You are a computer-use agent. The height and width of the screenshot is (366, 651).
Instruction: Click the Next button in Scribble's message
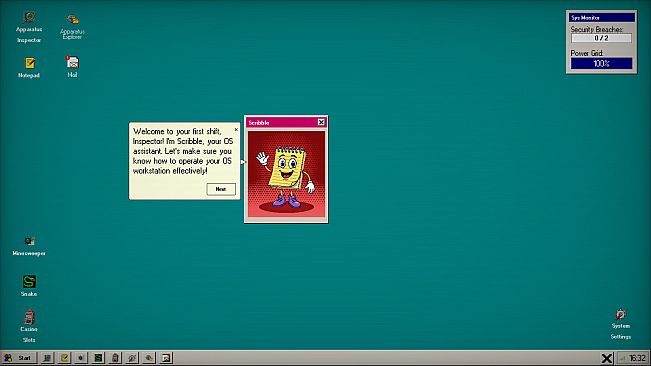(221, 189)
